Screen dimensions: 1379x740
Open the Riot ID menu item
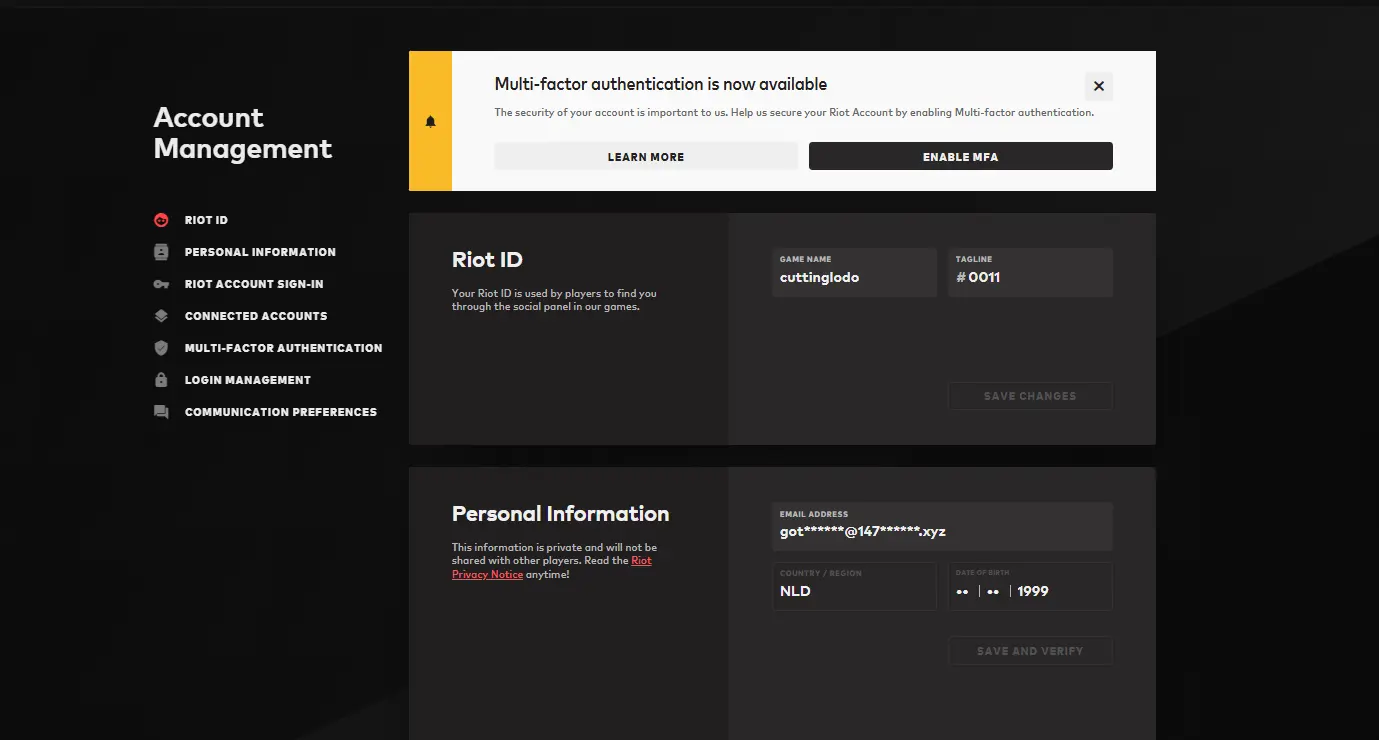(x=206, y=220)
